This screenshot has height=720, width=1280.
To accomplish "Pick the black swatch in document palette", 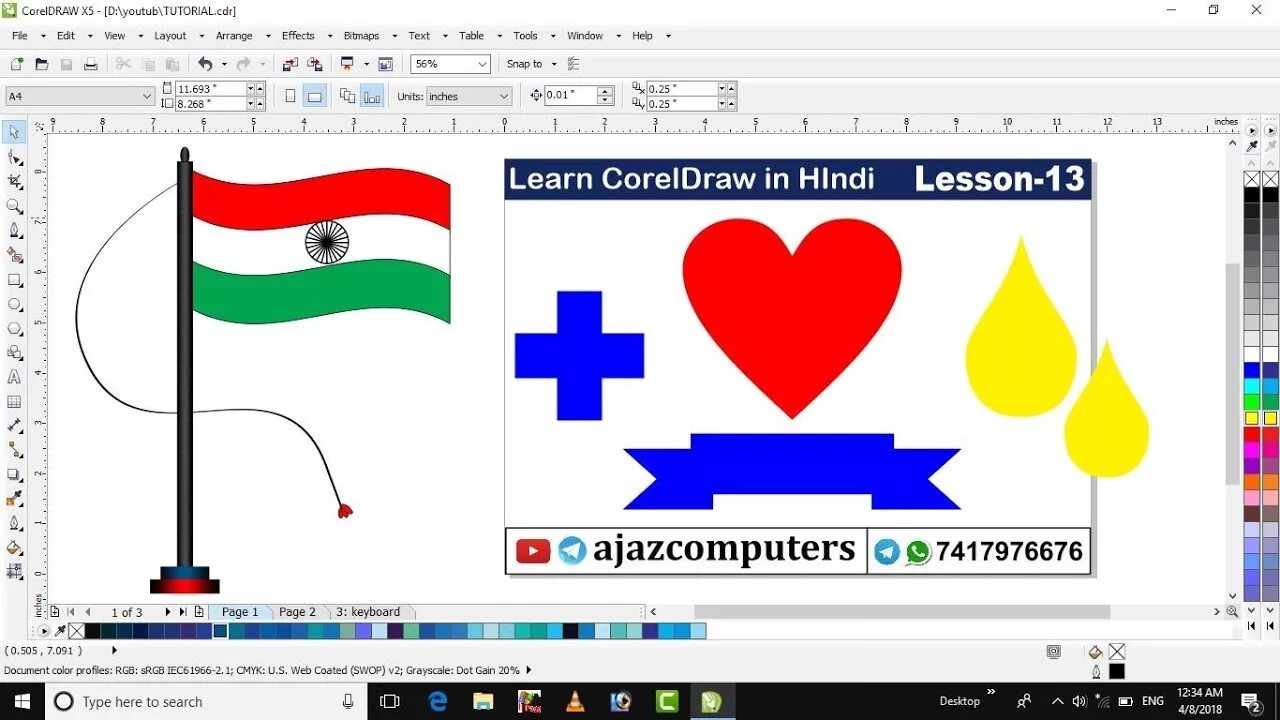I will tap(93, 631).
